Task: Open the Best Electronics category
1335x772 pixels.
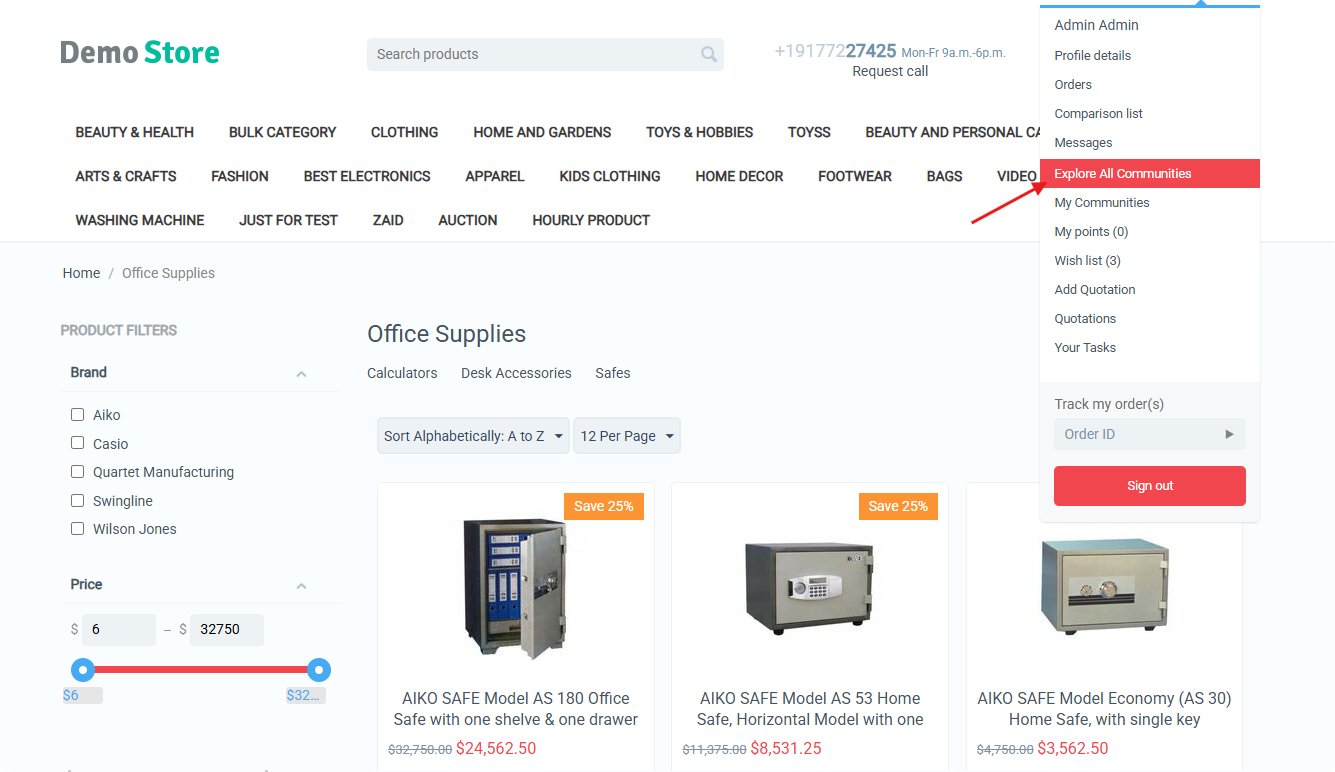Action: (367, 176)
